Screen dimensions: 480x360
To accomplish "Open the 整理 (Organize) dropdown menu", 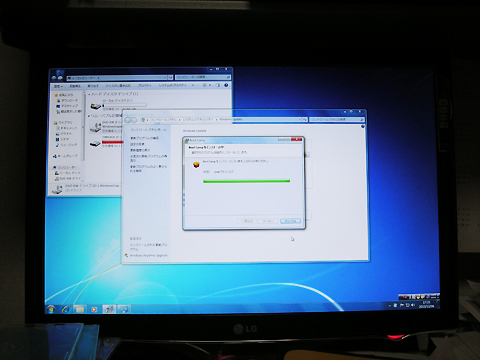I will pos(58,86).
